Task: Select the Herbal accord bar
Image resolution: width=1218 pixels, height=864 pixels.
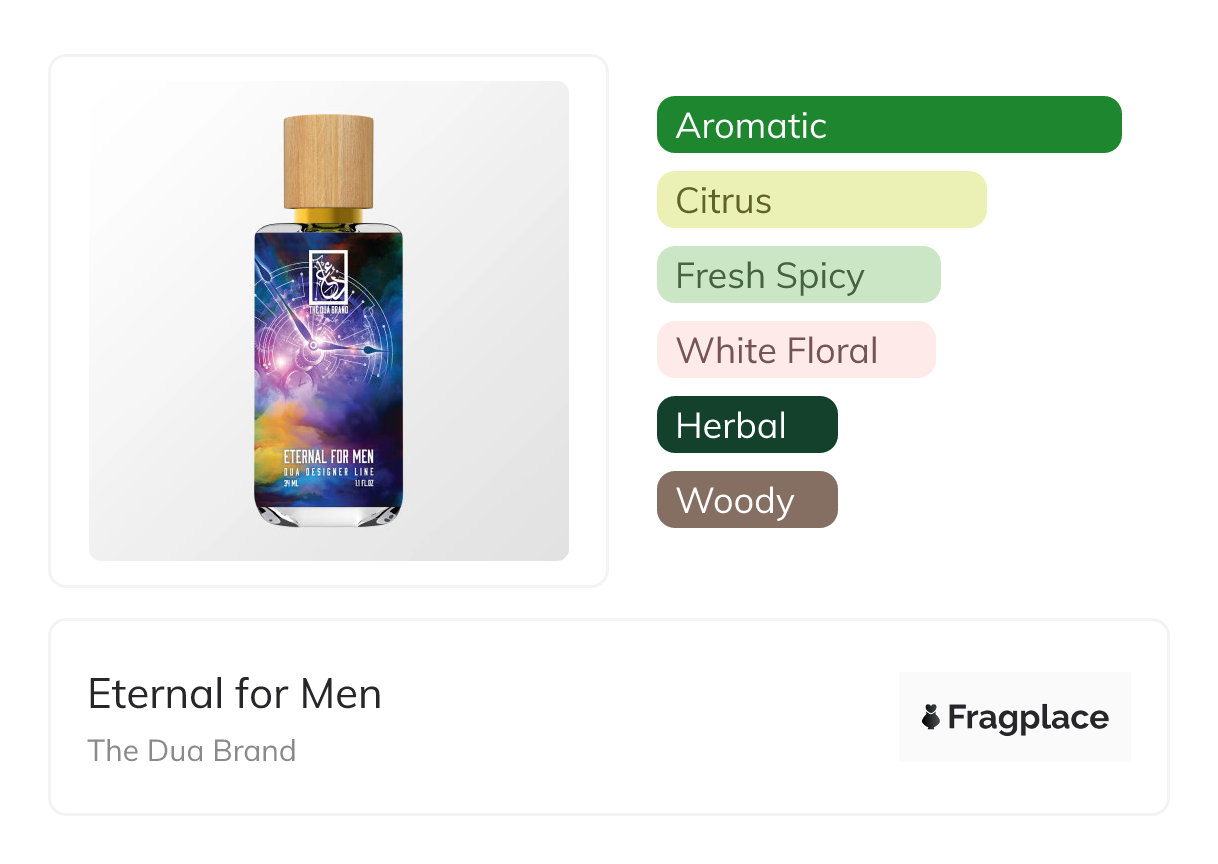Action: pos(746,425)
